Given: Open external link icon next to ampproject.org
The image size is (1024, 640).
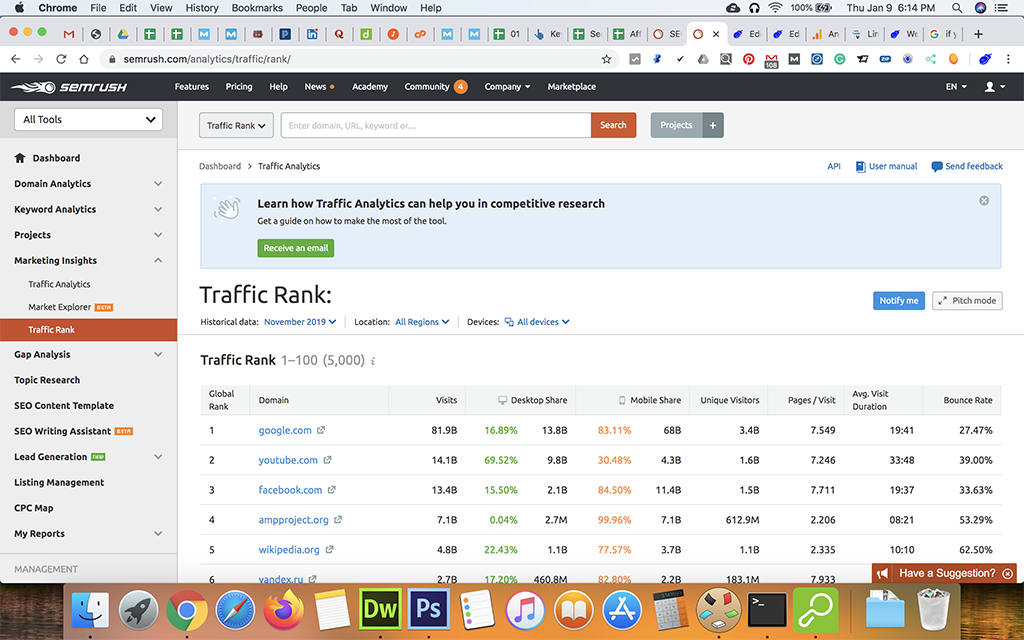Looking at the screenshot, I should pos(338,520).
